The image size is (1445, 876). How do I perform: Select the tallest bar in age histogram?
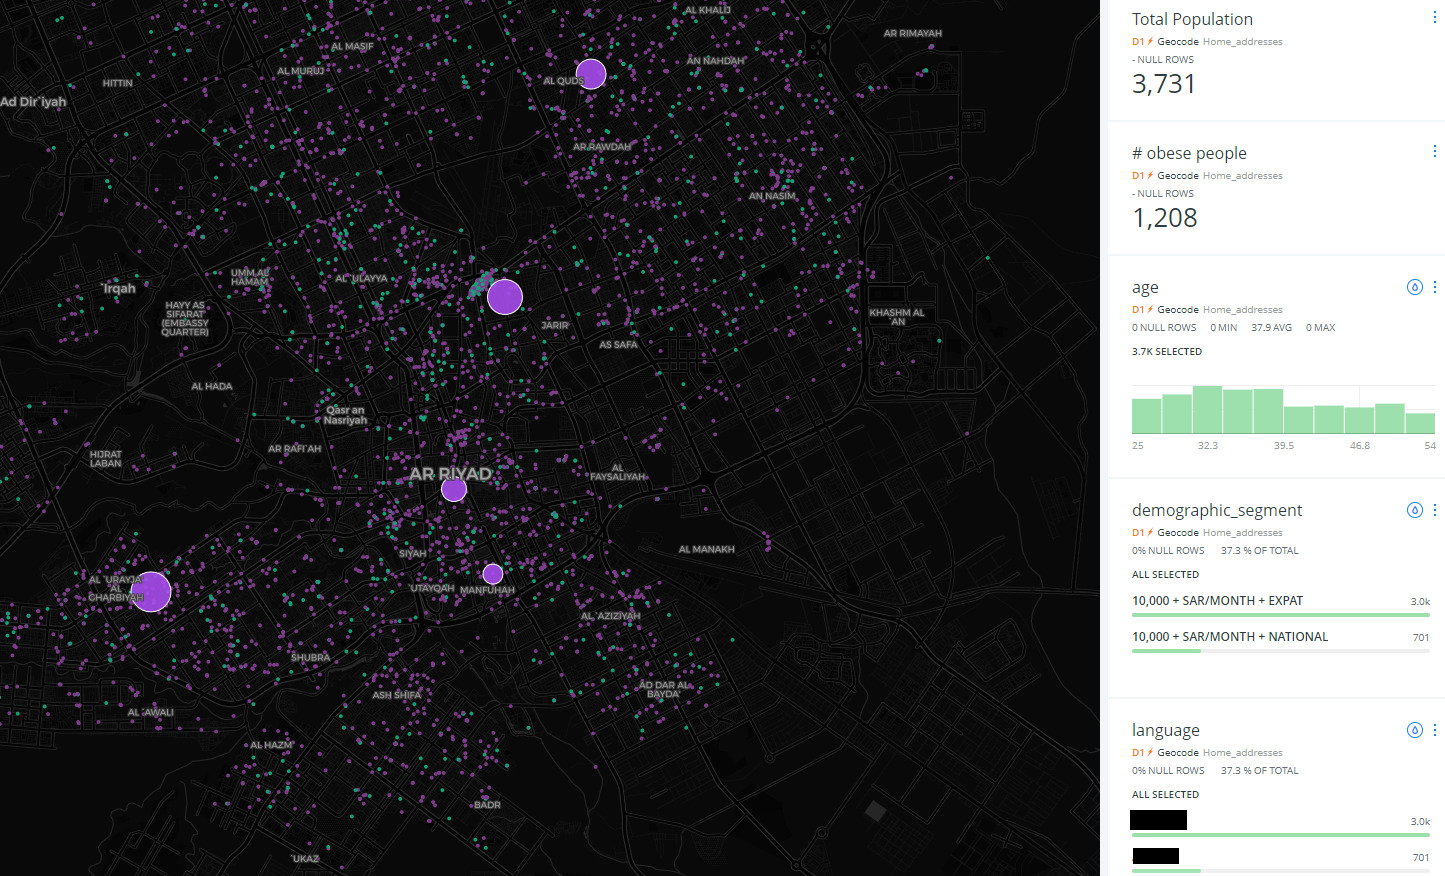[x=1207, y=410]
